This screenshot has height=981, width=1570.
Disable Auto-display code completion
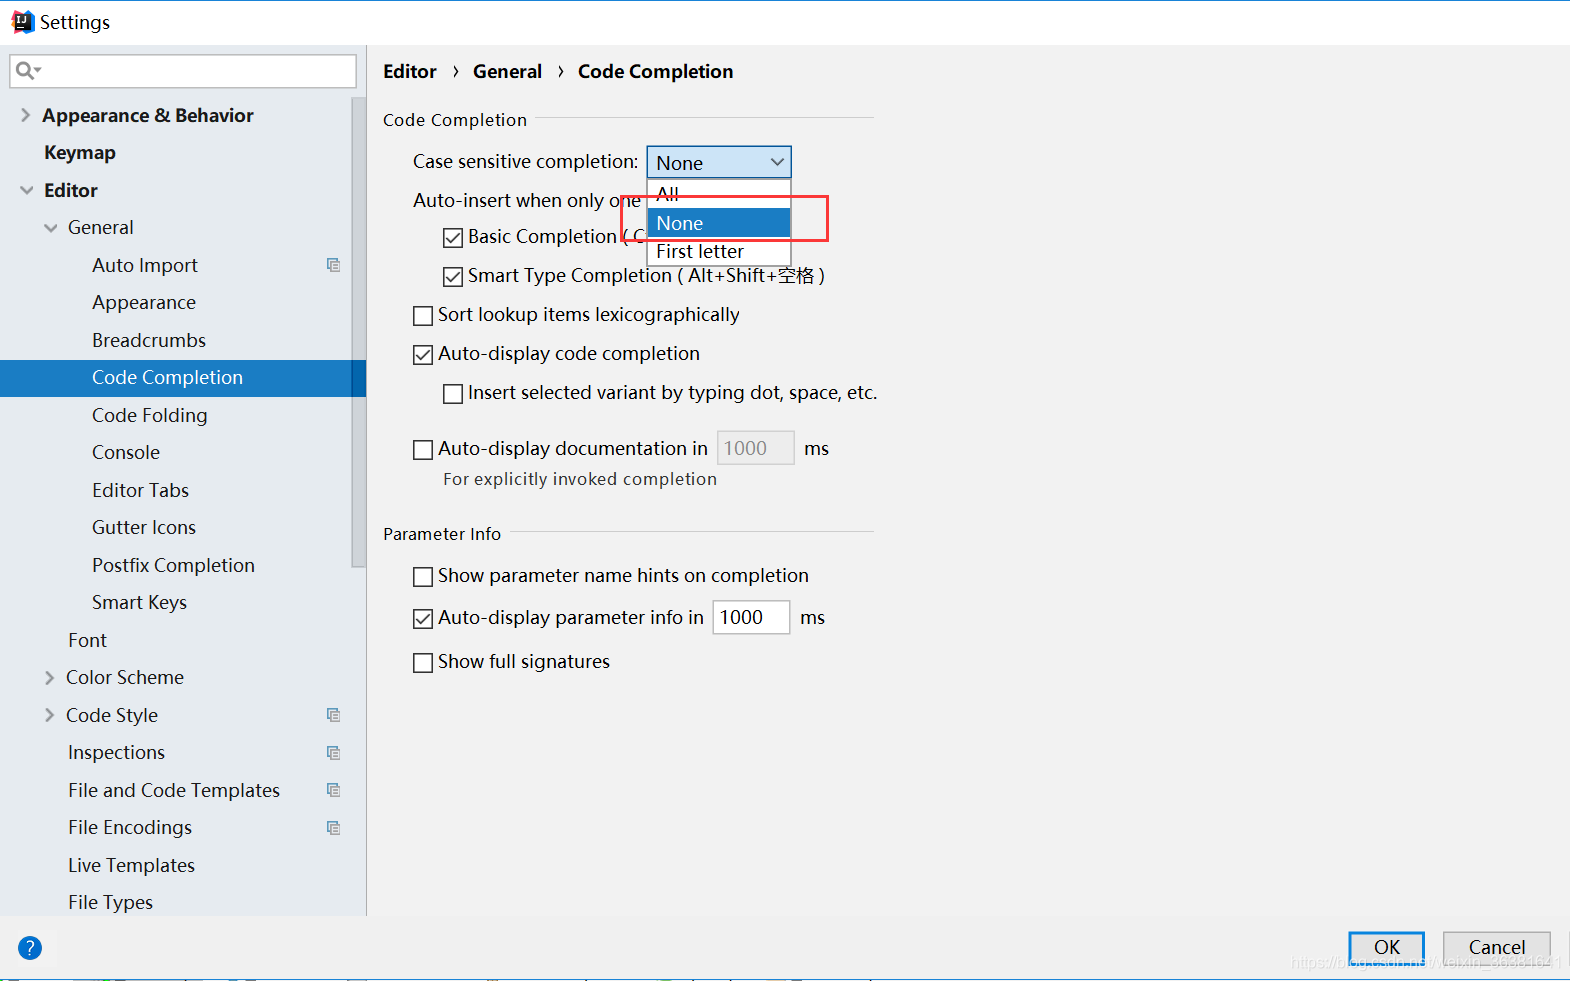point(423,355)
